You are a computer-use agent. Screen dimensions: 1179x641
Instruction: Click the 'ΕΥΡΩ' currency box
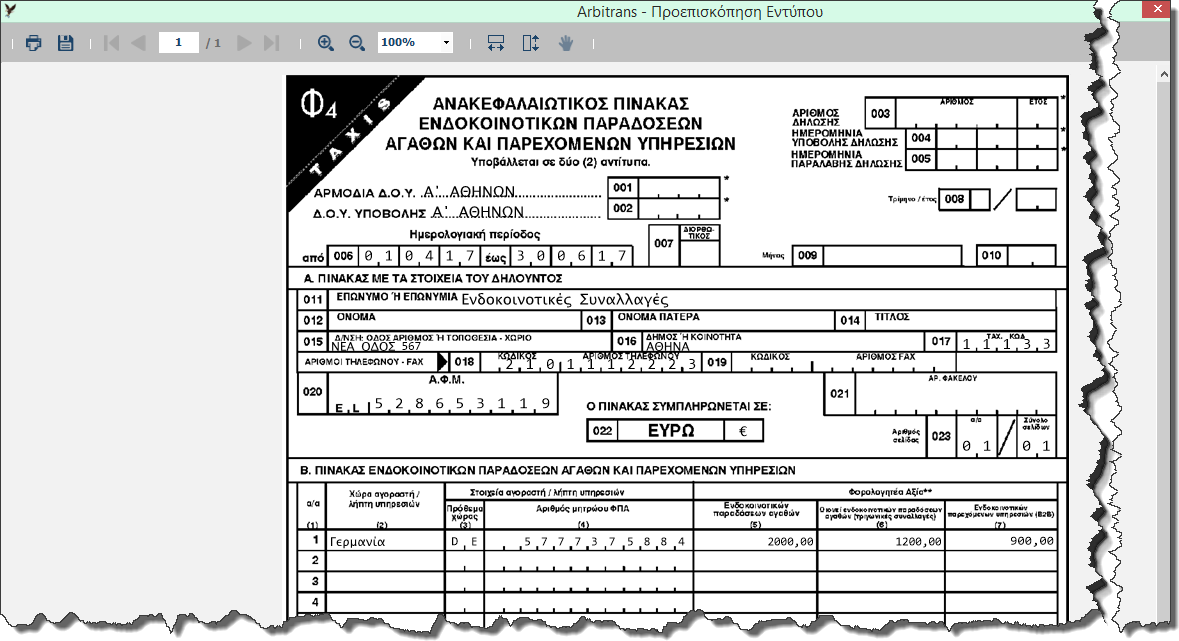[671, 430]
